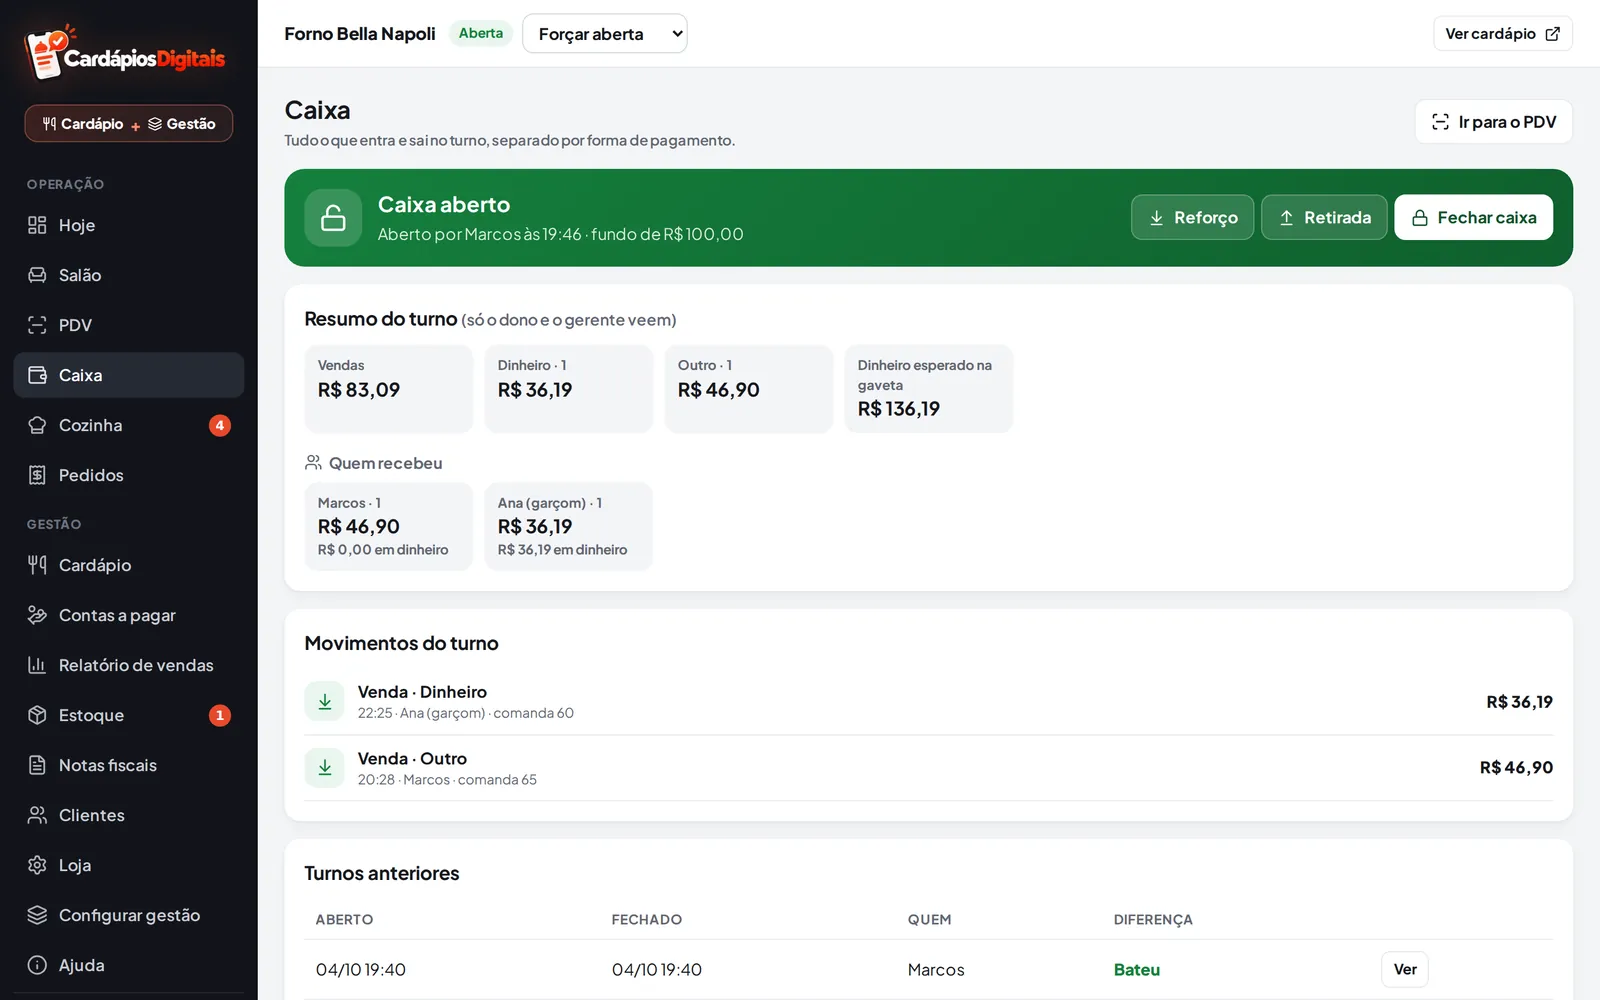Open Salão from sidebar icon

tap(37, 275)
